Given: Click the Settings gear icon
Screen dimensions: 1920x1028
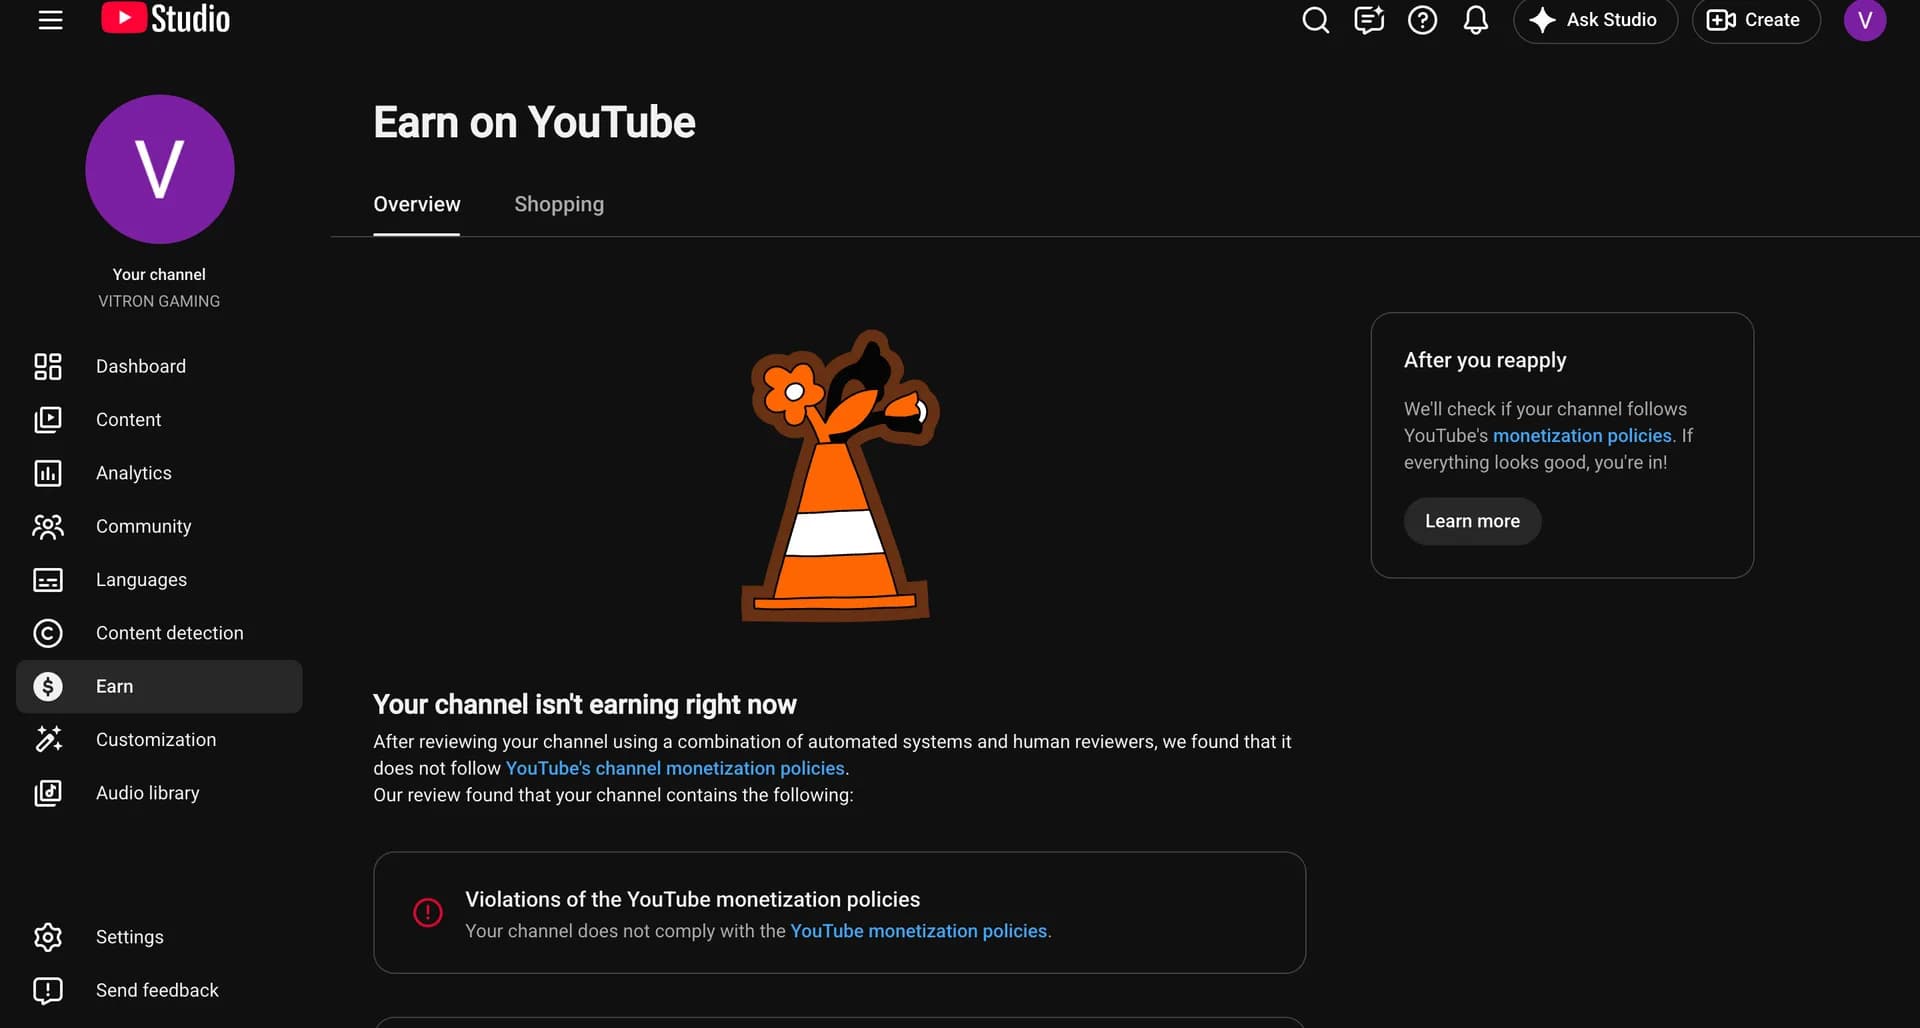Looking at the screenshot, I should 48,937.
